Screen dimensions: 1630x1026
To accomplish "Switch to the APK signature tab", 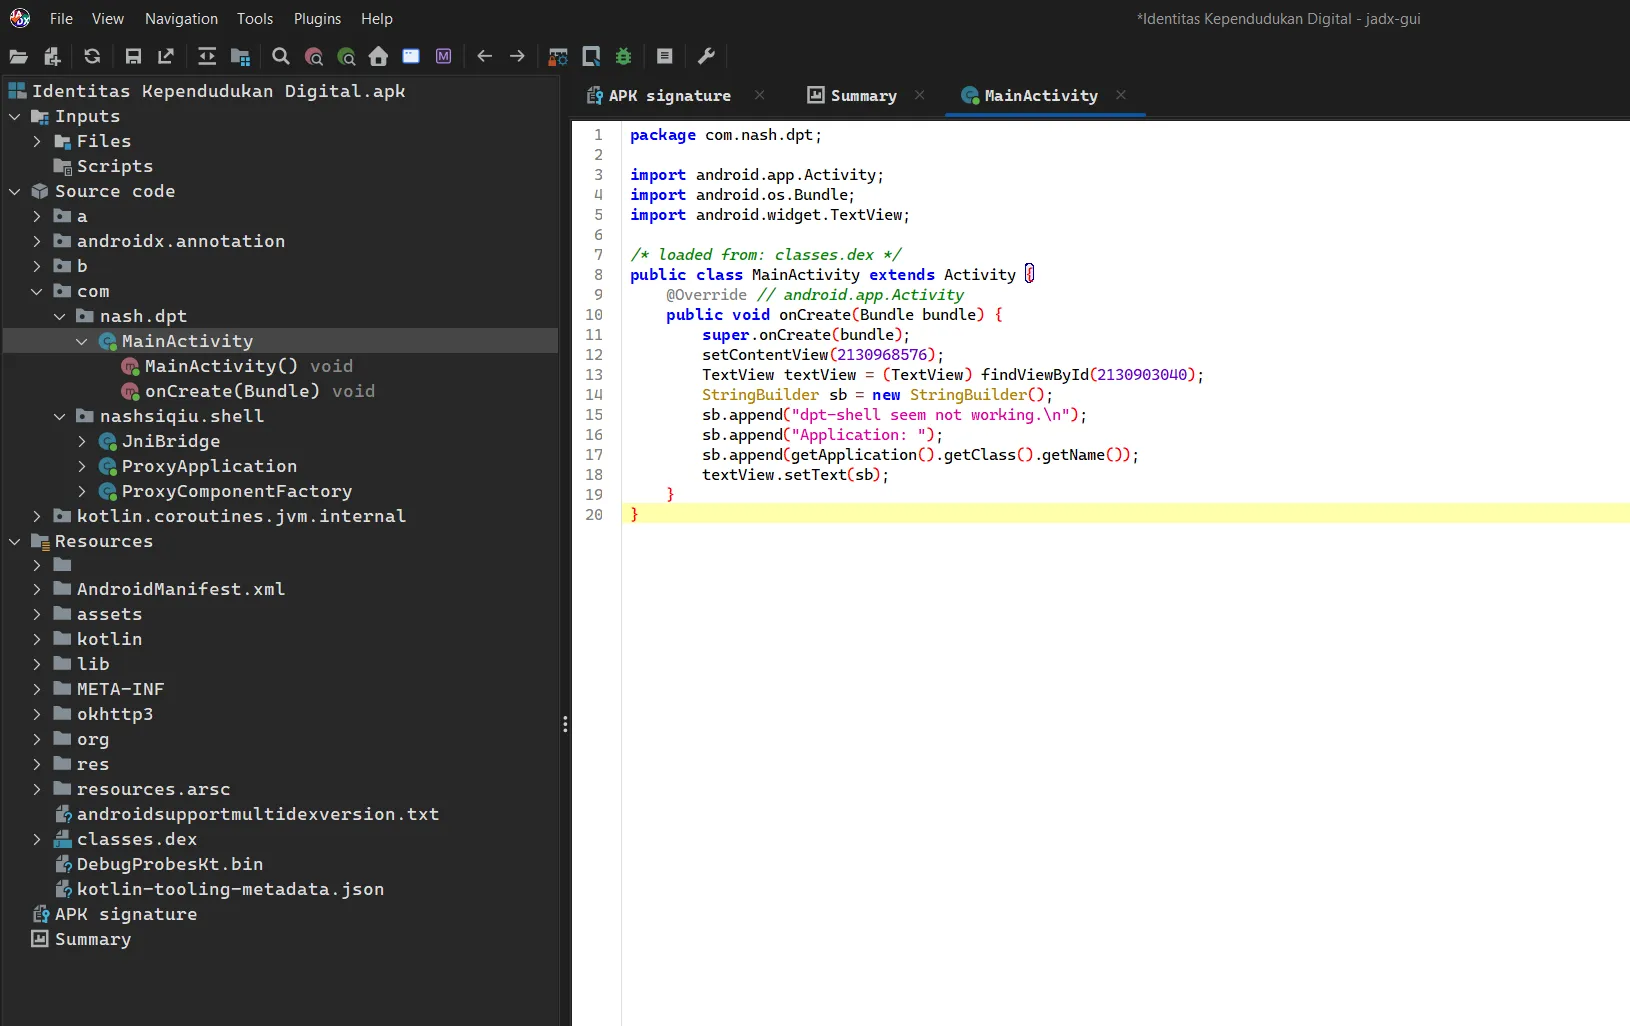I will click(x=669, y=96).
